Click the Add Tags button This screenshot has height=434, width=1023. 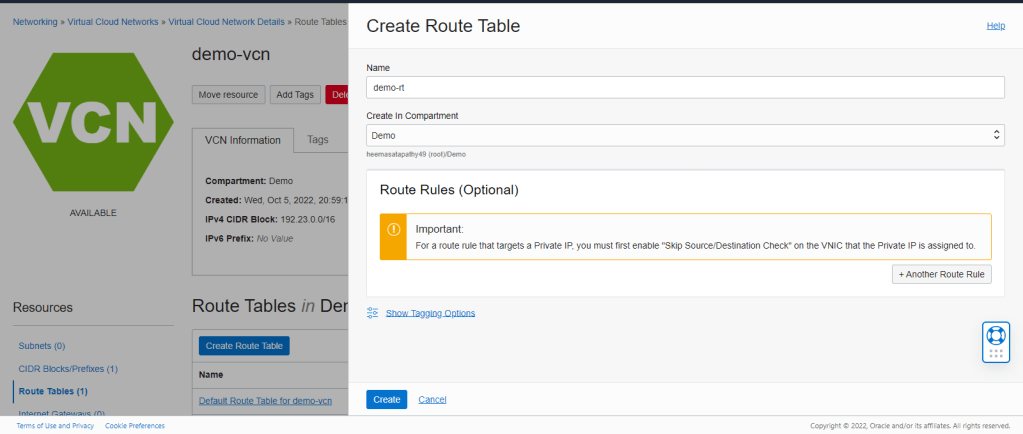(295, 95)
